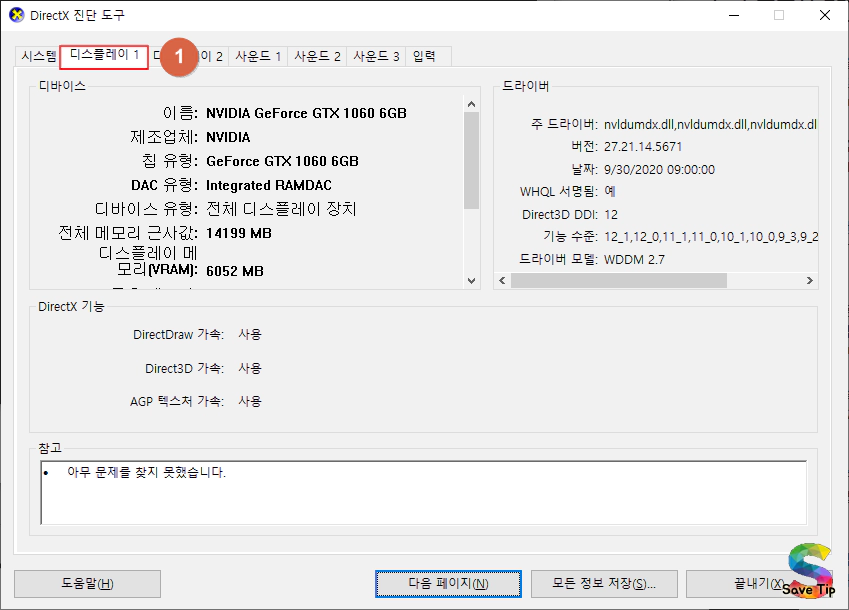Click the 14199 MB memory value

tap(239, 233)
